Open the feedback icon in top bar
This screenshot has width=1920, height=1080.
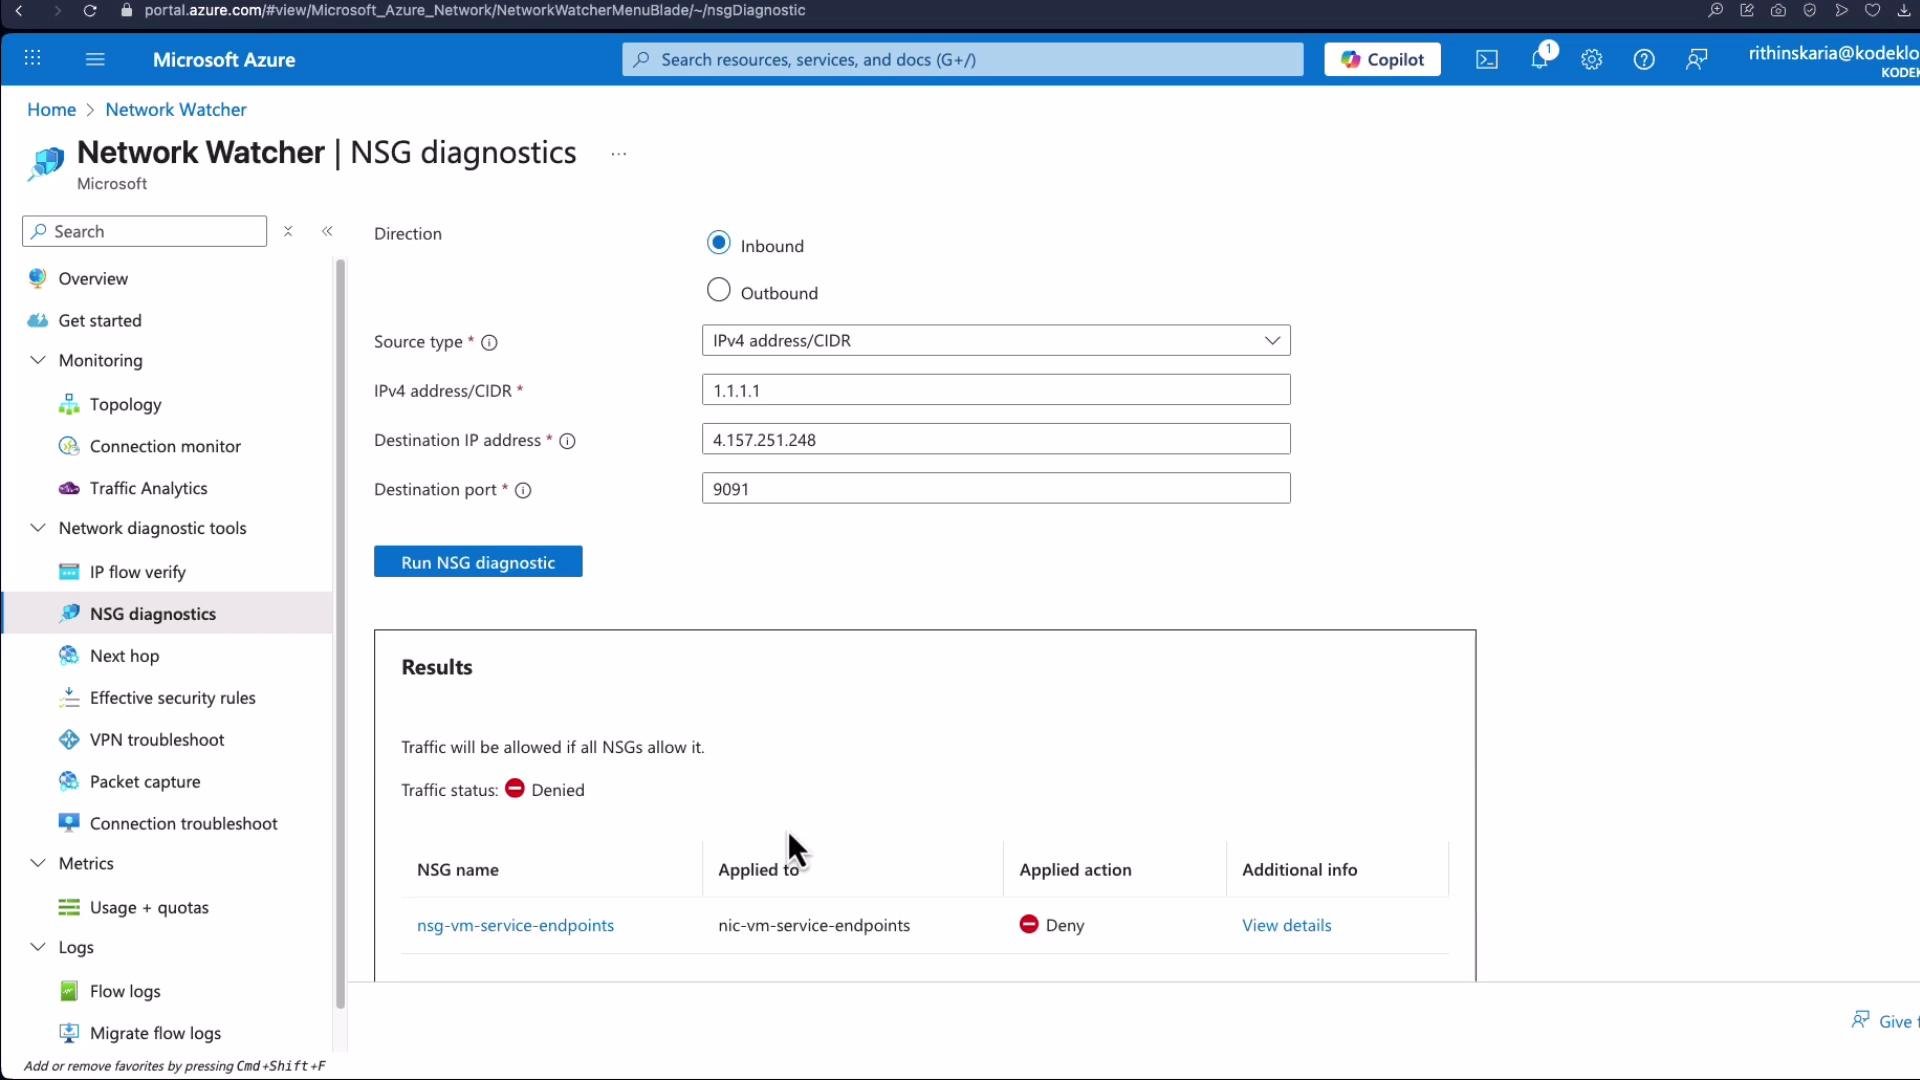1696,60
